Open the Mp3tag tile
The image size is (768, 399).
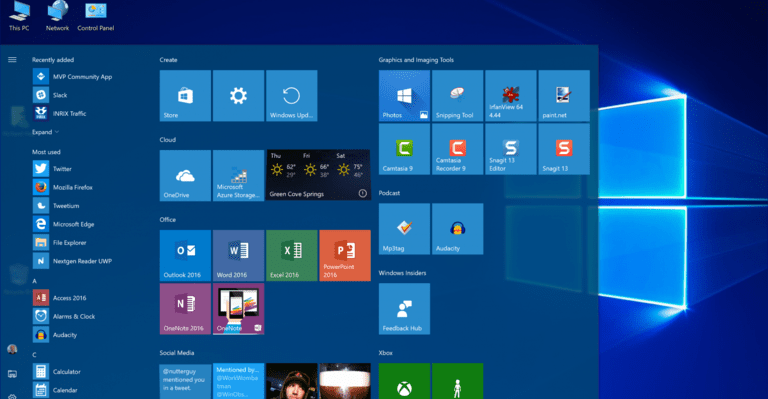pyautogui.click(x=404, y=229)
